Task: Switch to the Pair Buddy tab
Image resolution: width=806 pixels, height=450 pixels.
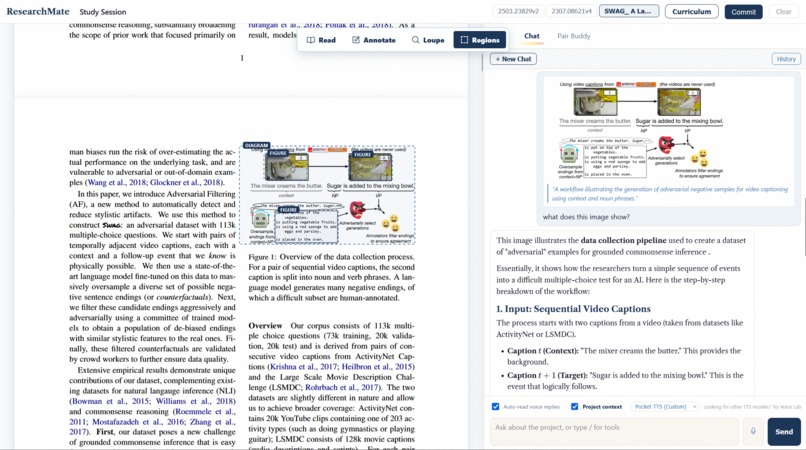Action: click(x=574, y=36)
